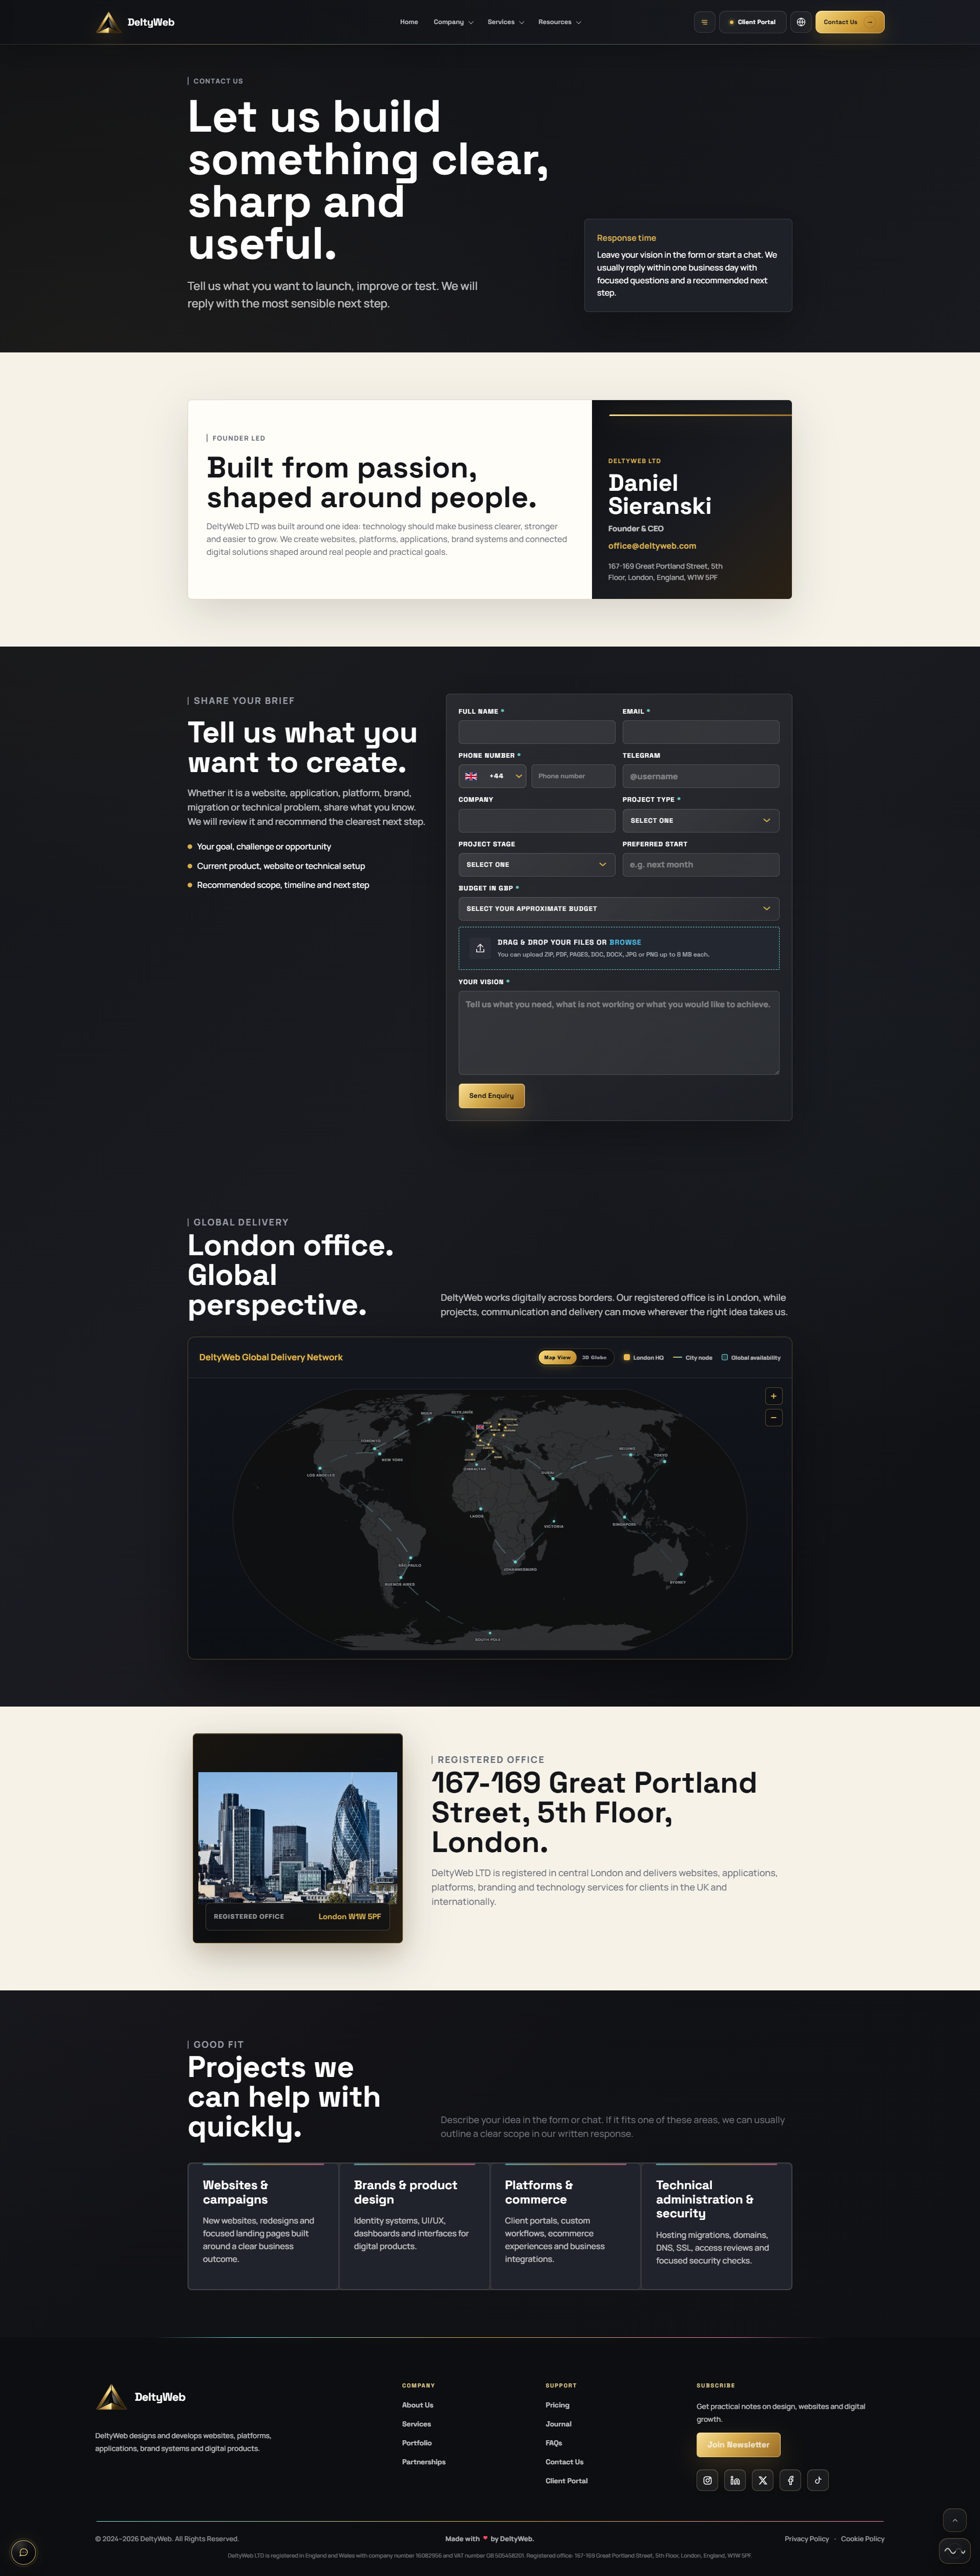This screenshot has width=980, height=2576.
Task: Switch to 3D Globe toggle
Action: click(x=594, y=1357)
